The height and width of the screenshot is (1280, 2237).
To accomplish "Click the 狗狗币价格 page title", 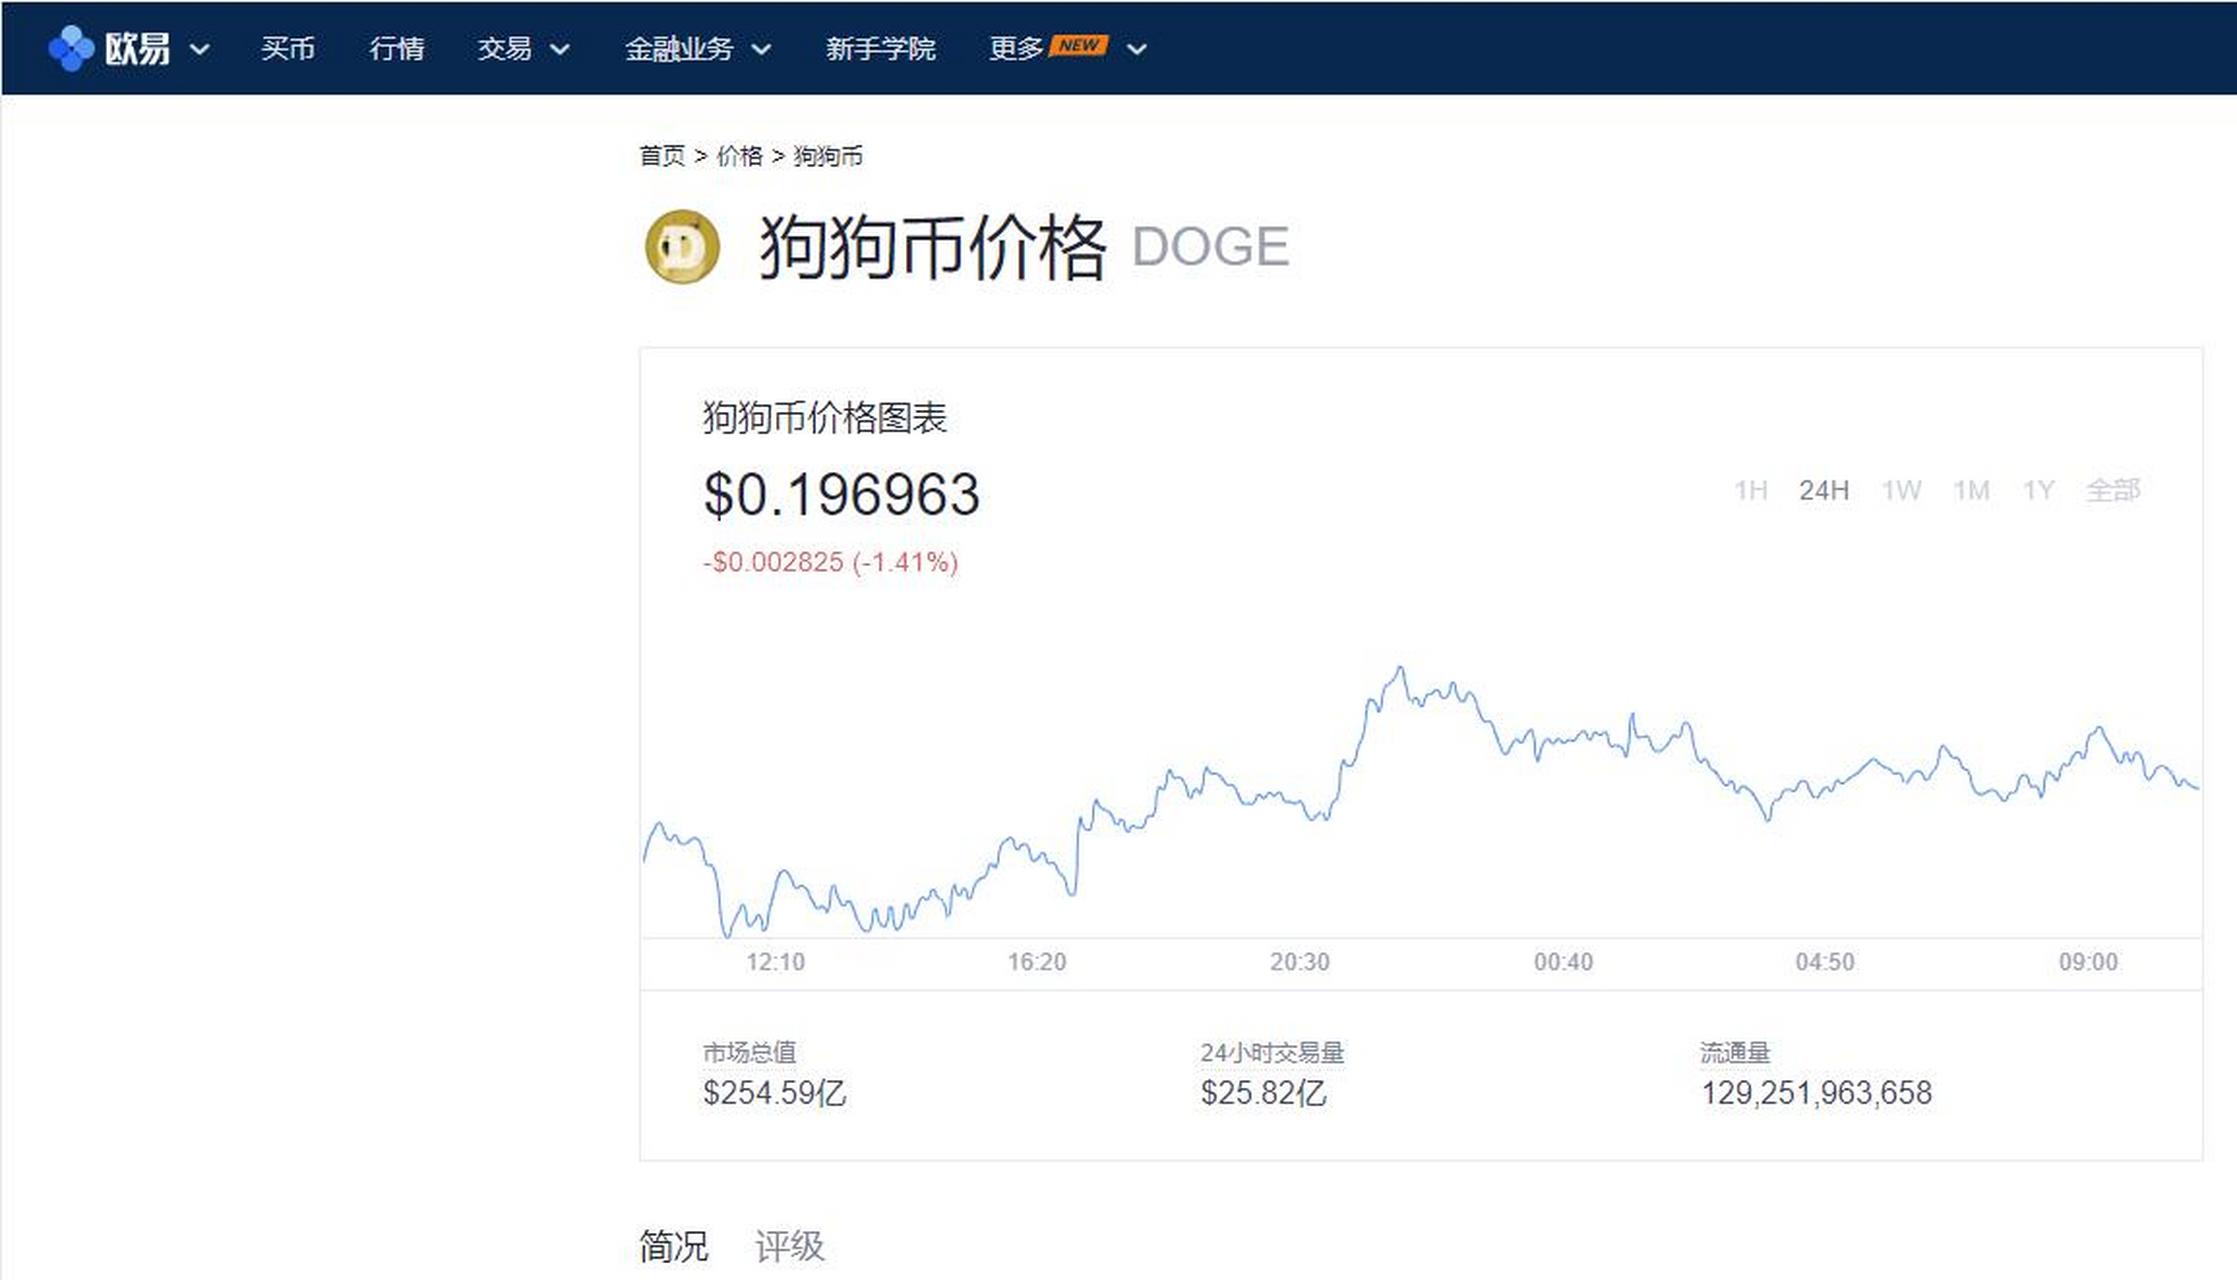I will coord(933,247).
